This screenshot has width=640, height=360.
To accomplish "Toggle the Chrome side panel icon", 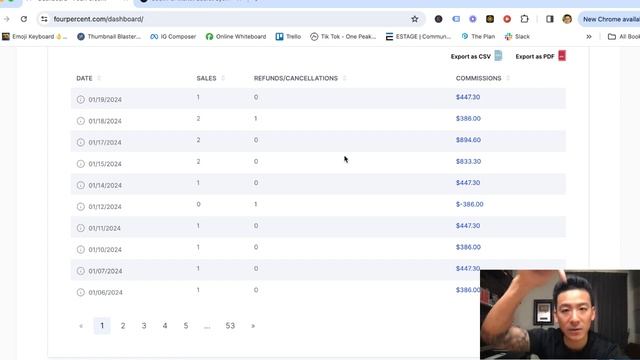I will (550, 19).
